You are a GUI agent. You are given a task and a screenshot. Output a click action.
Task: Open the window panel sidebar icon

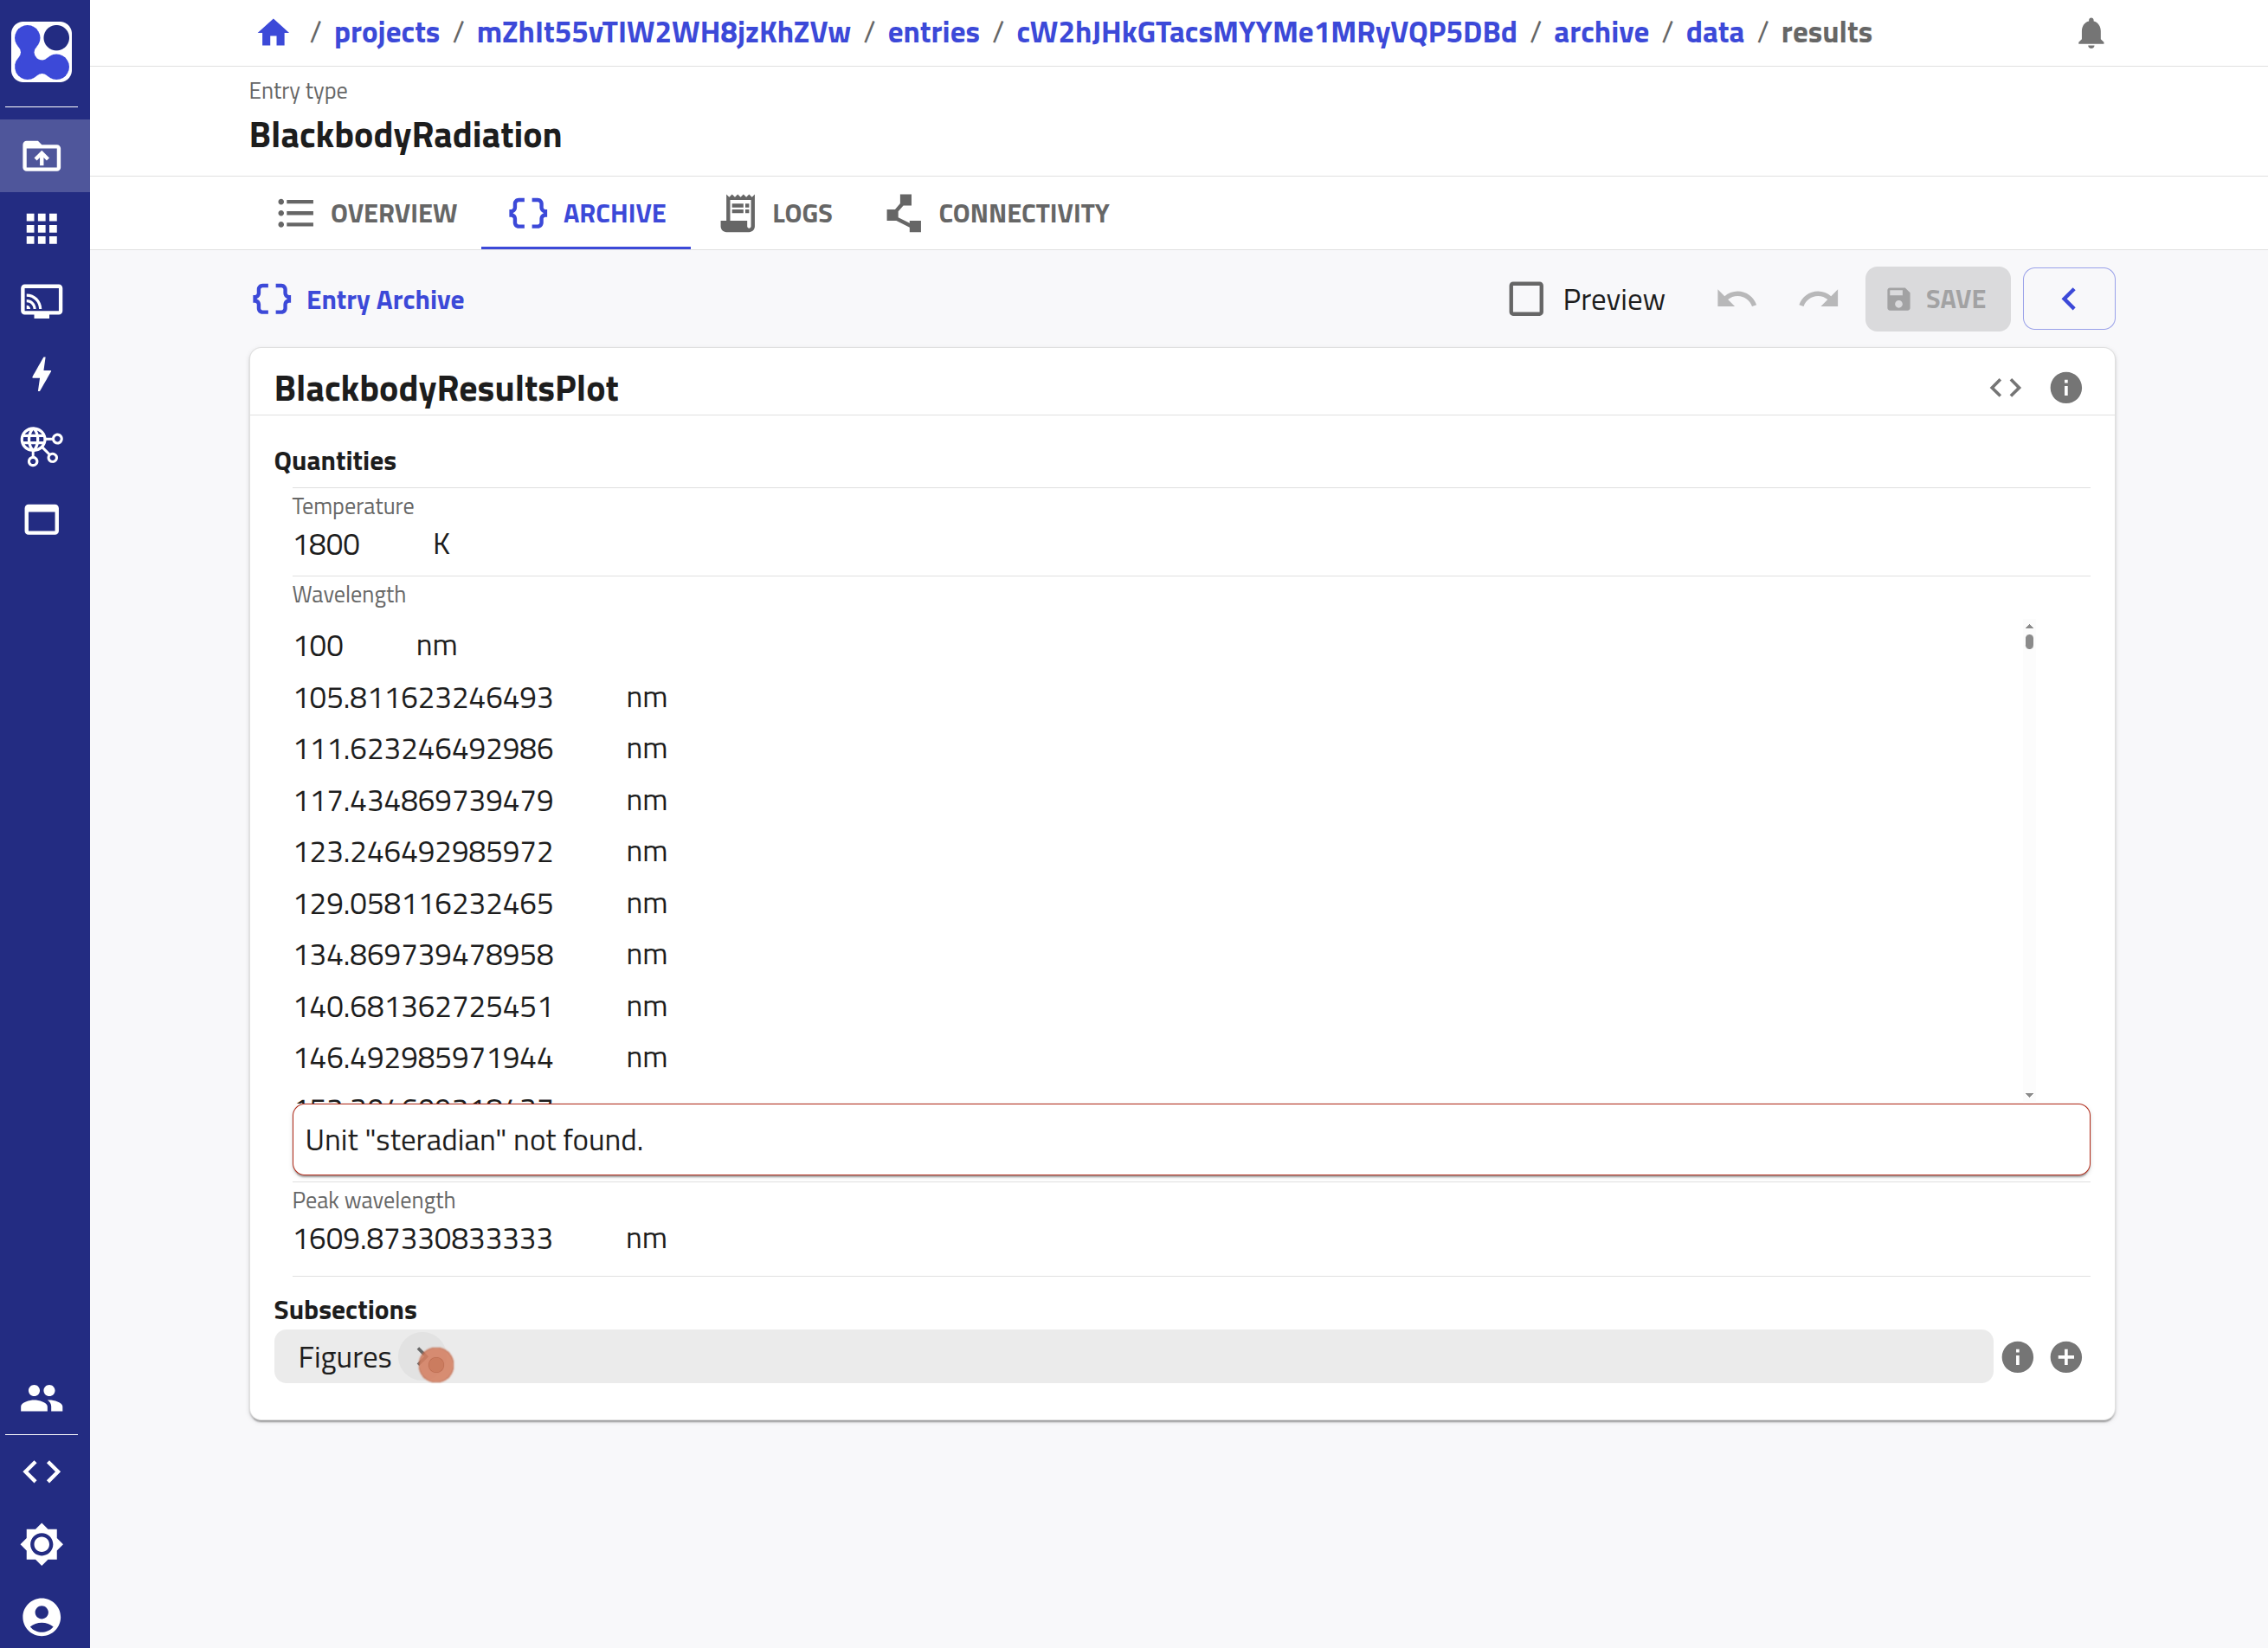coord(42,520)
